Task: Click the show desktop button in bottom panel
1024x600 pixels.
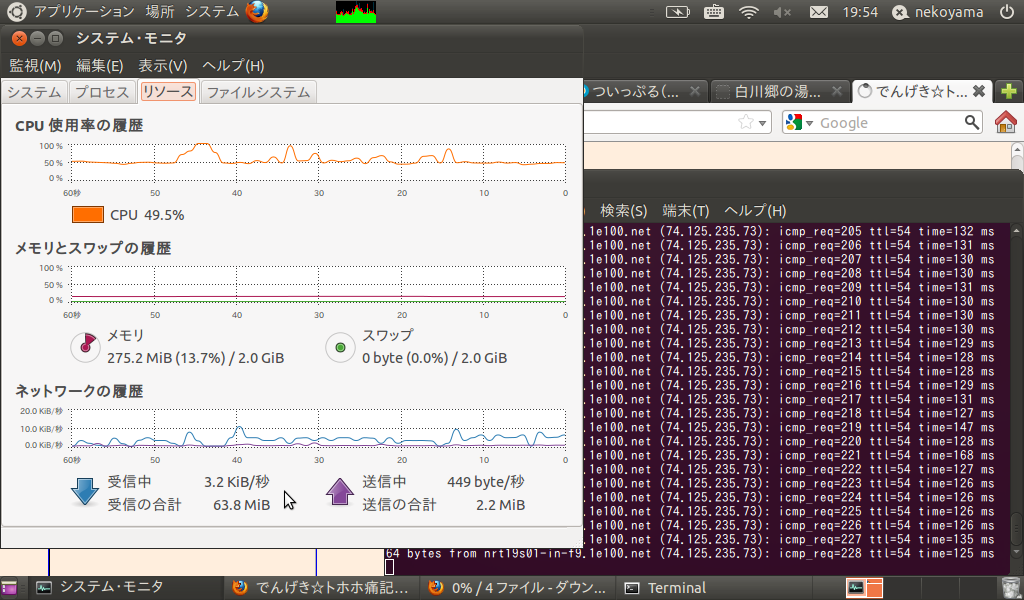Action: pyautogui.click(x=10, y=588)
